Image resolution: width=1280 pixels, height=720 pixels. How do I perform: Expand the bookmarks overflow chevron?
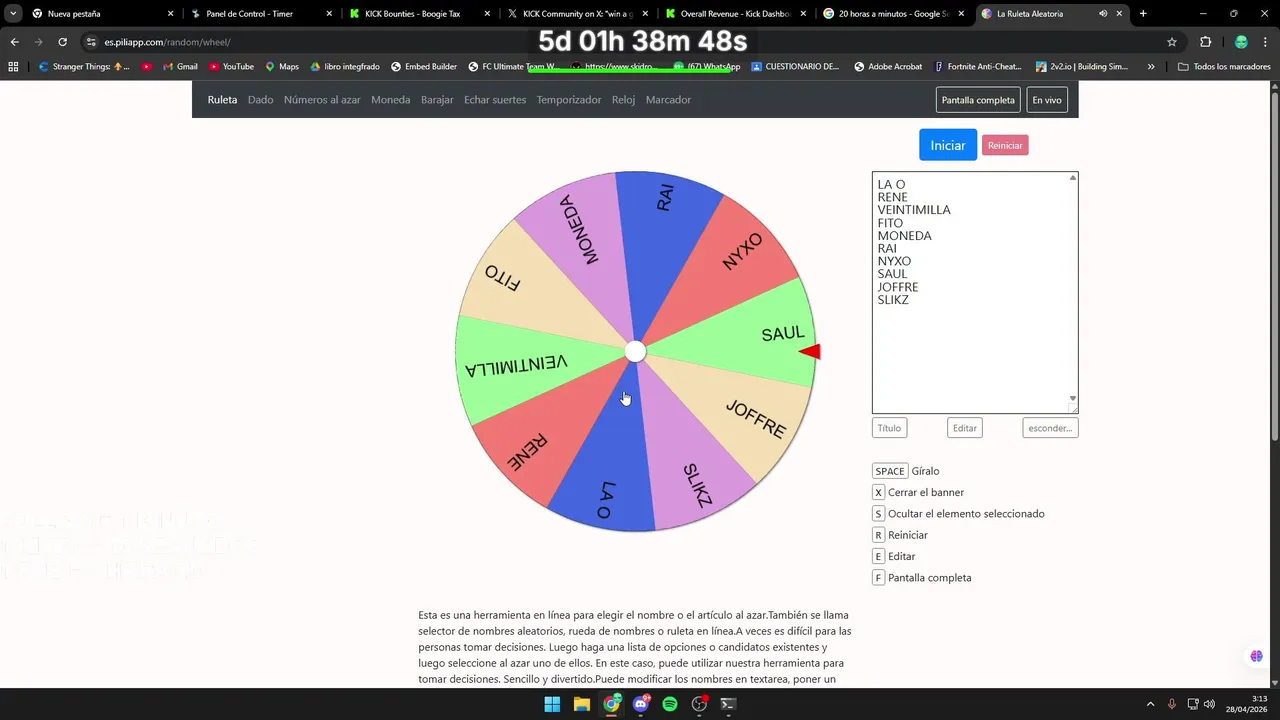click(x=1151, y=66)
